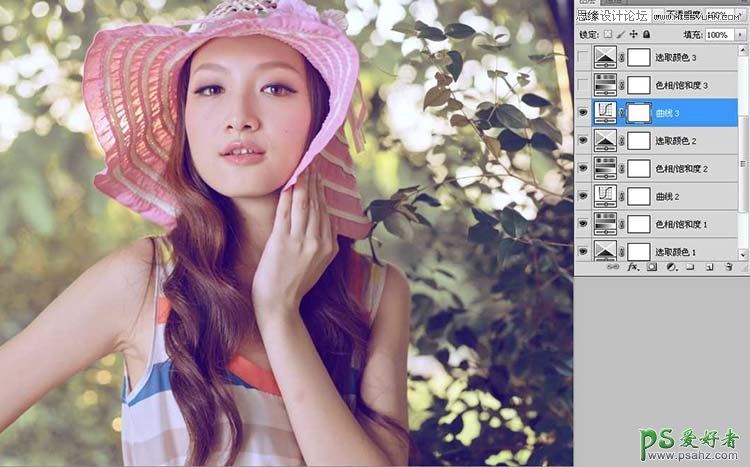Hide the 曲线 3 layer

click(583, 113)
